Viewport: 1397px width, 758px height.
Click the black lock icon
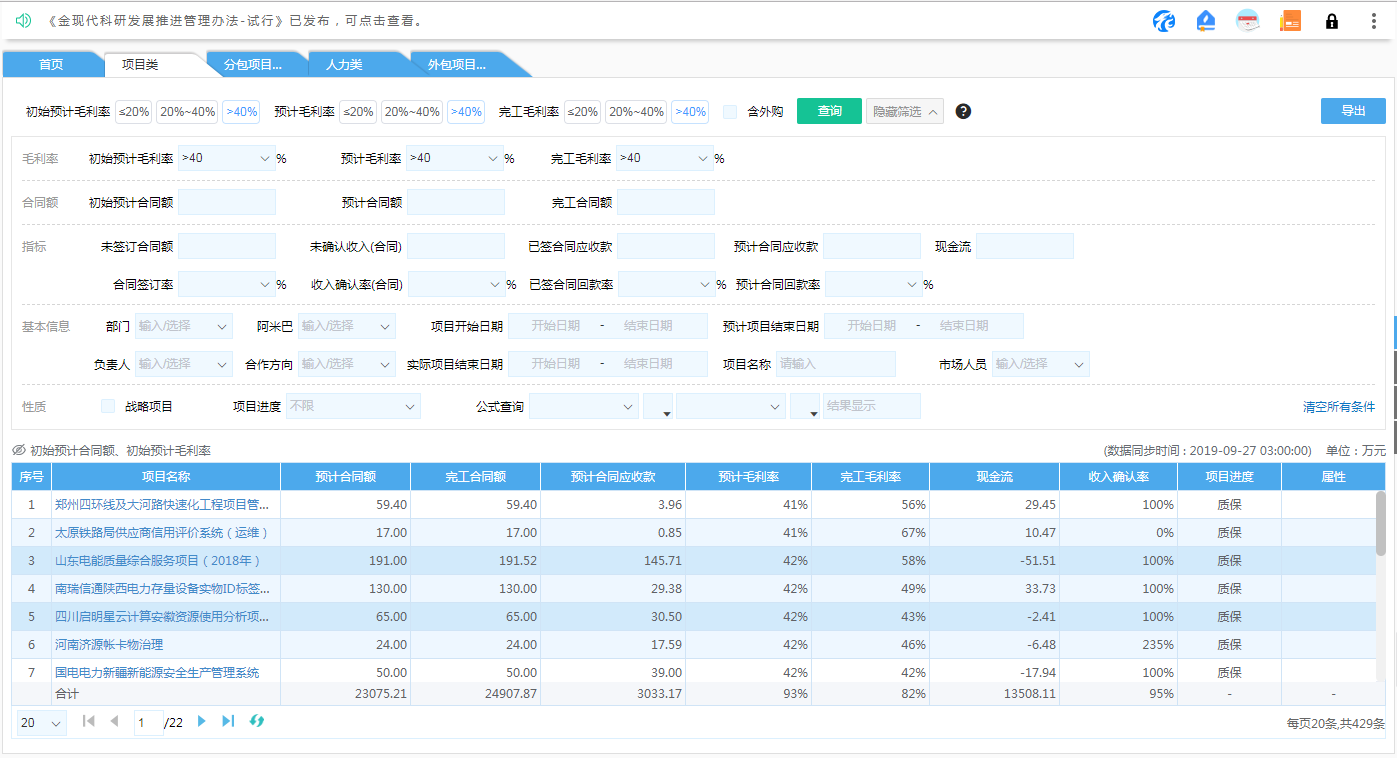(1332, 21)
